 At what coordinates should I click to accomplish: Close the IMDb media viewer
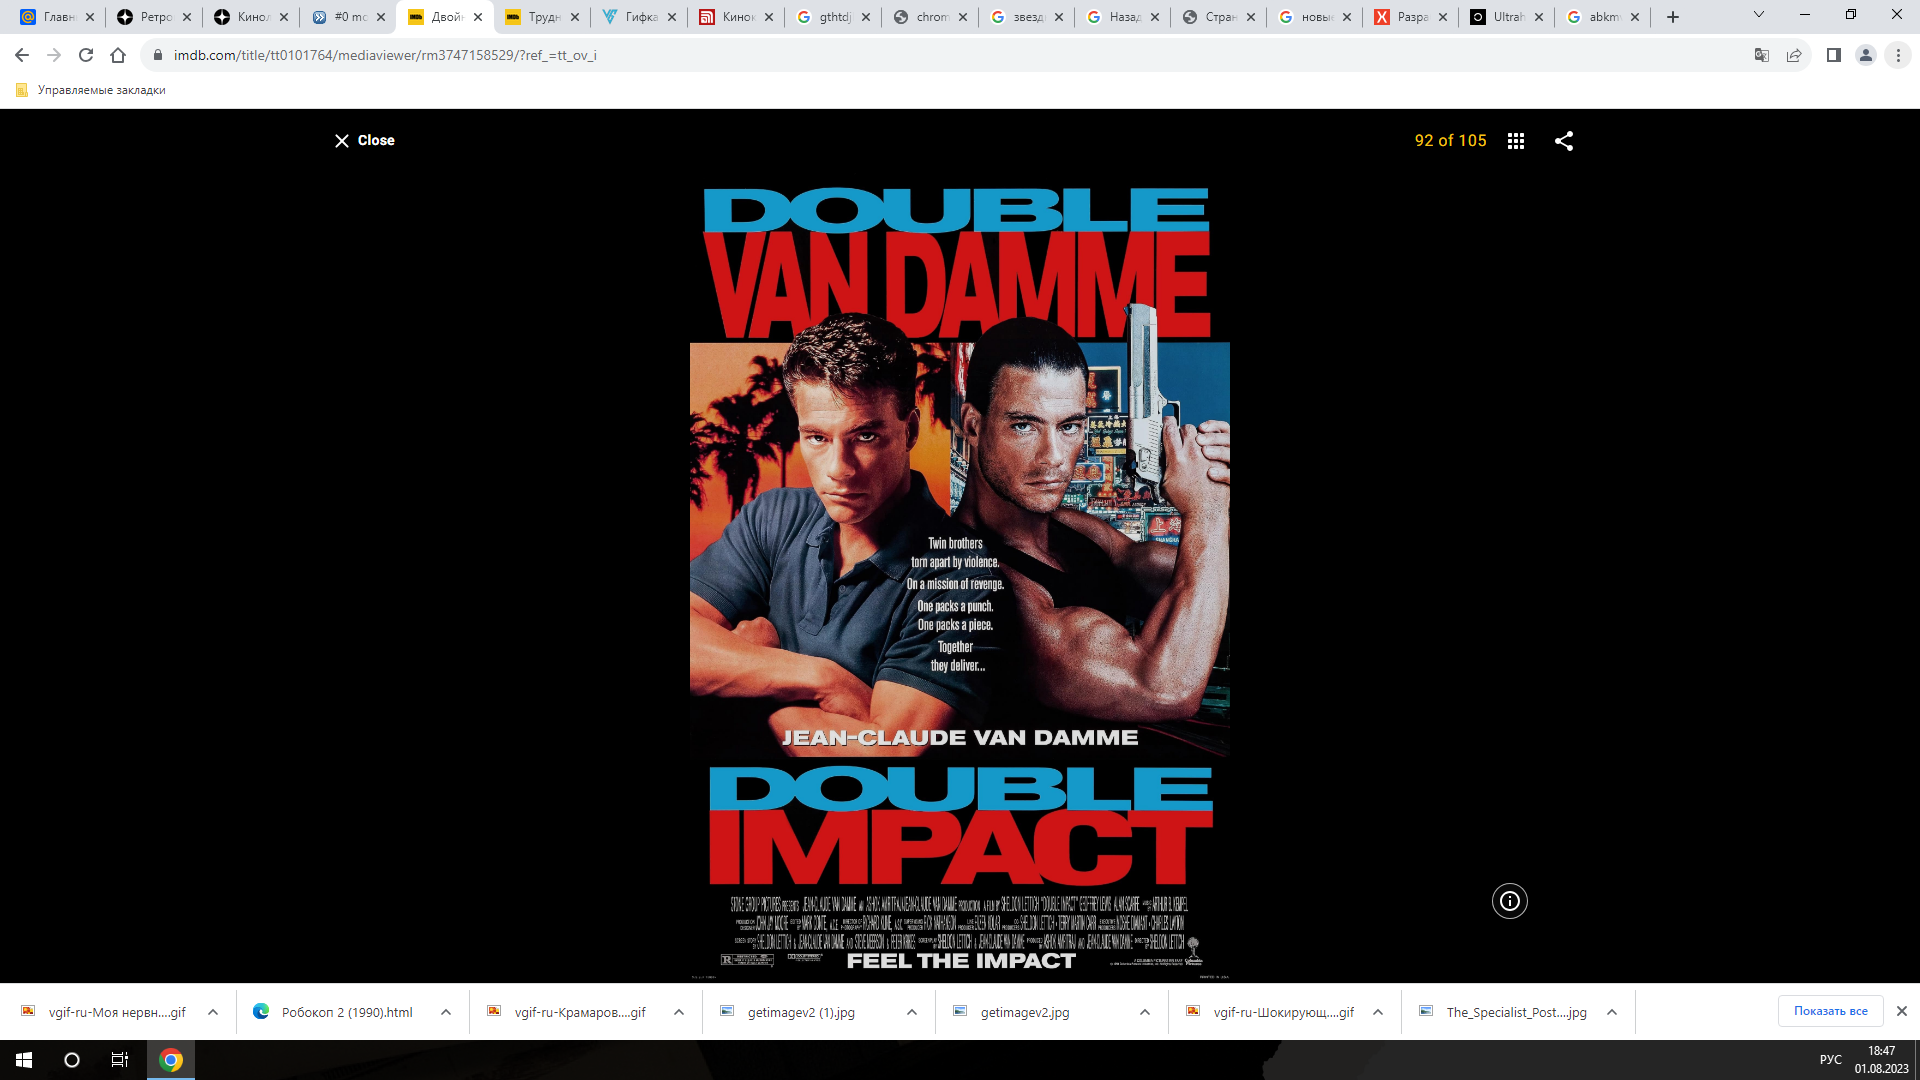364,141
